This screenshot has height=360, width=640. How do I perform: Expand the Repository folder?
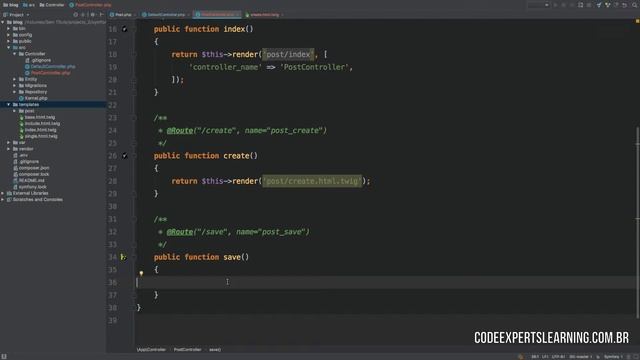coord(15,92)
